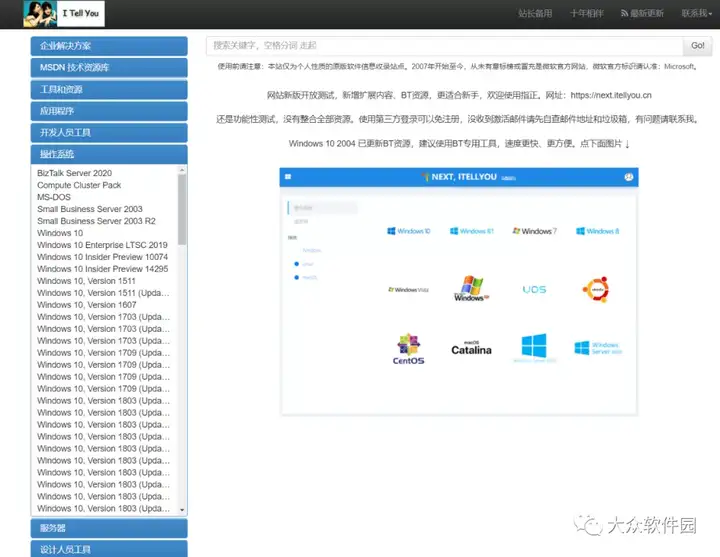Open the I Tell You logo
Screen dimensions: 720x557
[64, 14]
